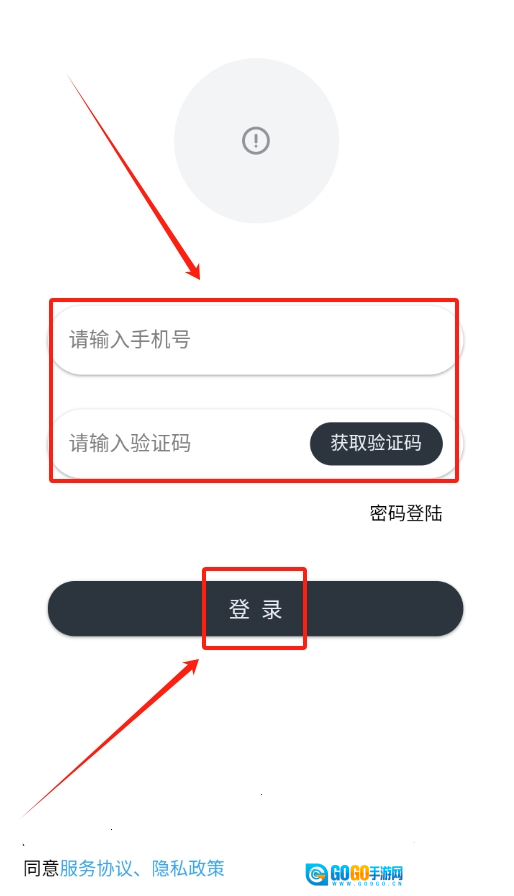Open the 隐私政策 privacy policy link
The image size is (514, 896).
coord(188,869)
